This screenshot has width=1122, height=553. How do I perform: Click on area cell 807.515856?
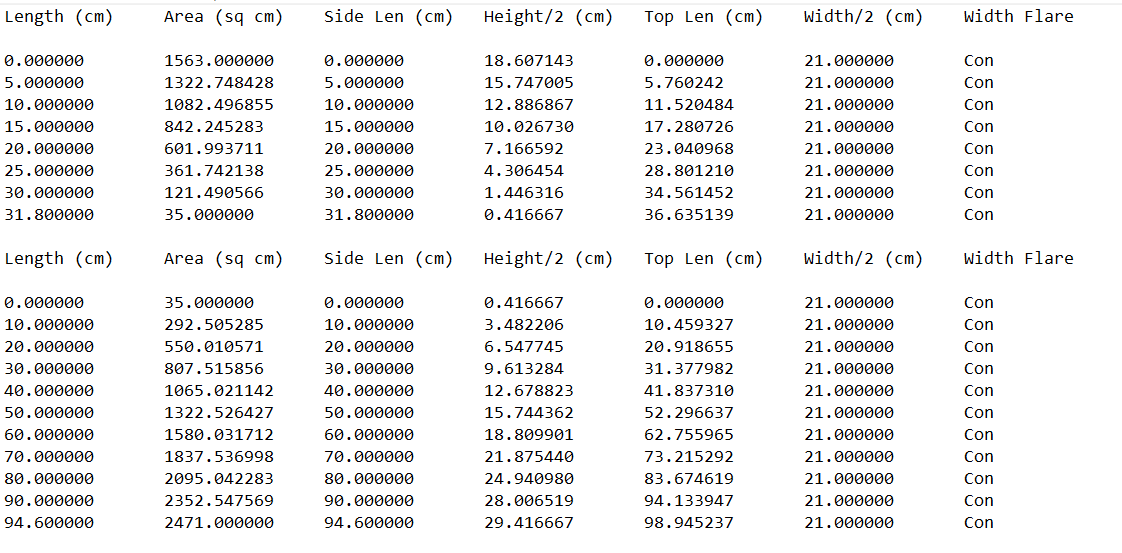pyautogui.click(x=213, y=369)
